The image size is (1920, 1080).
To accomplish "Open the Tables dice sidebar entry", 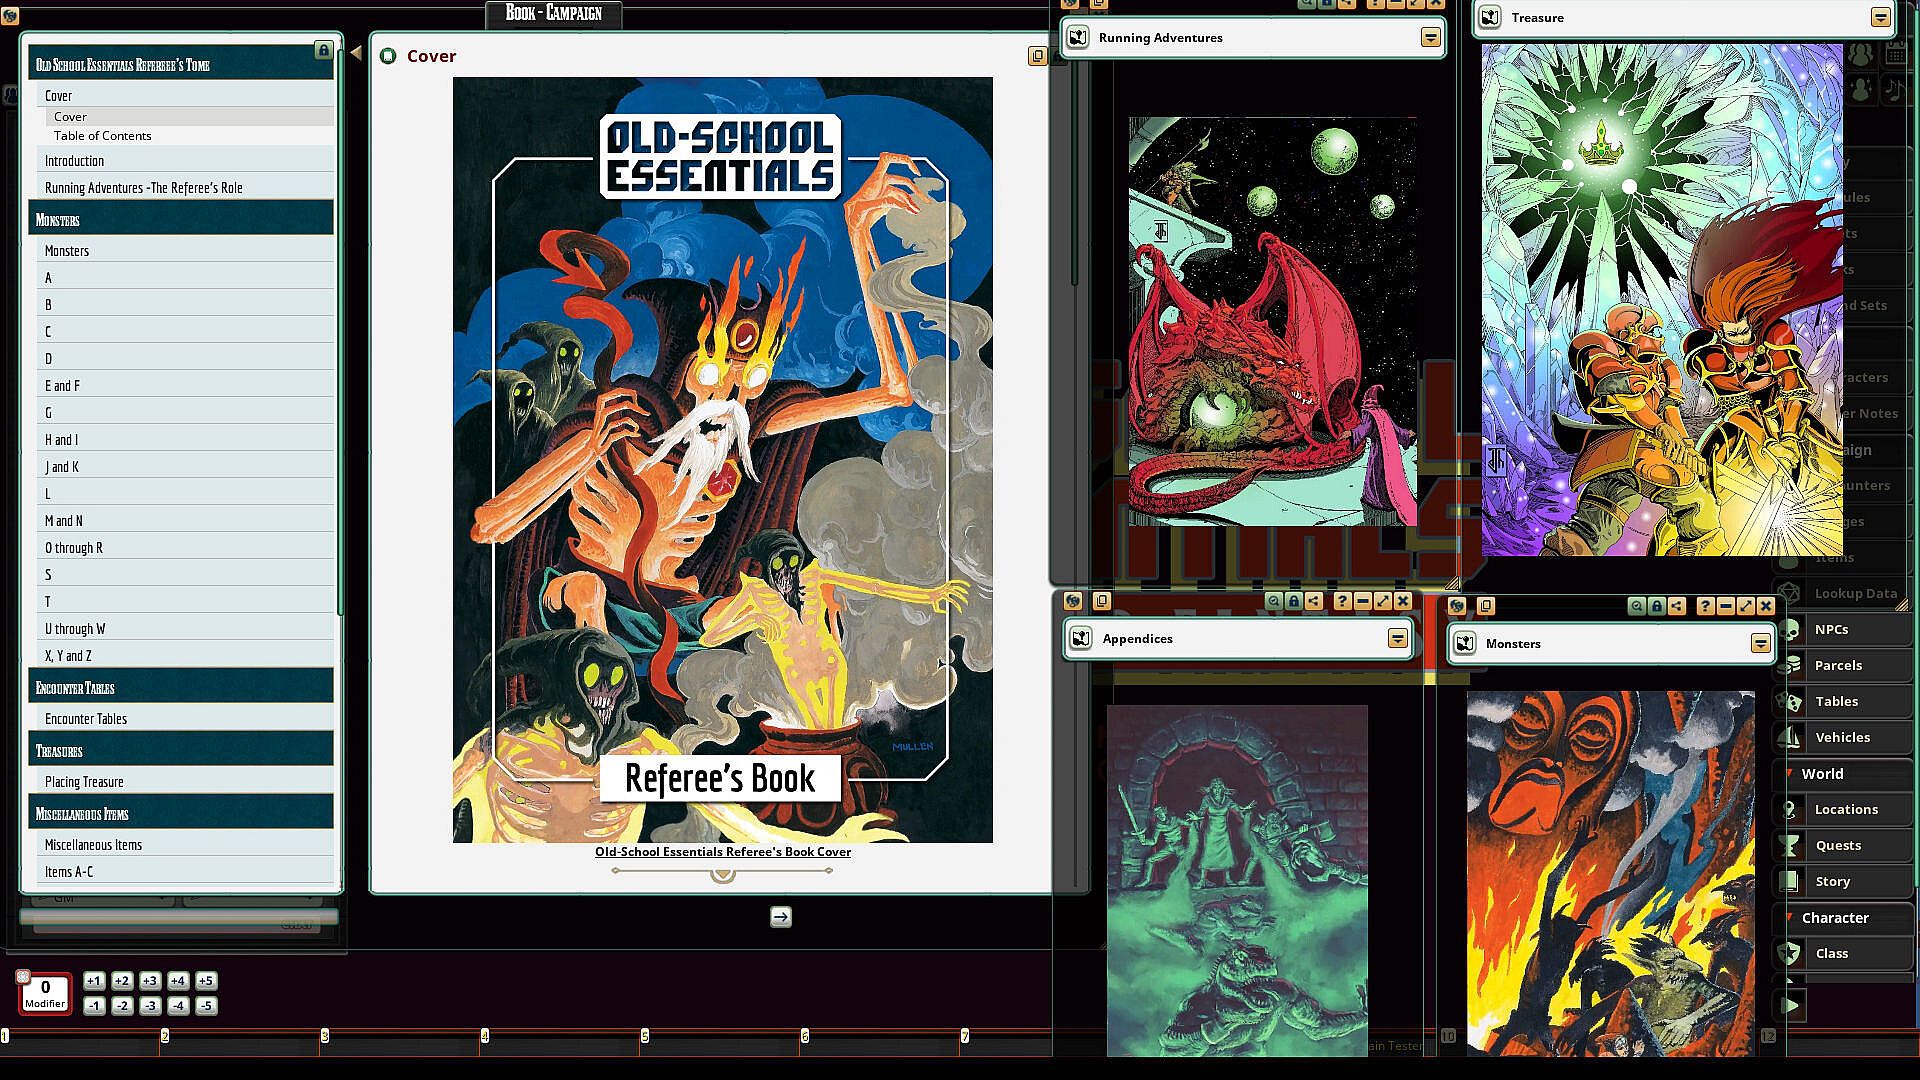I will 1836,701.
